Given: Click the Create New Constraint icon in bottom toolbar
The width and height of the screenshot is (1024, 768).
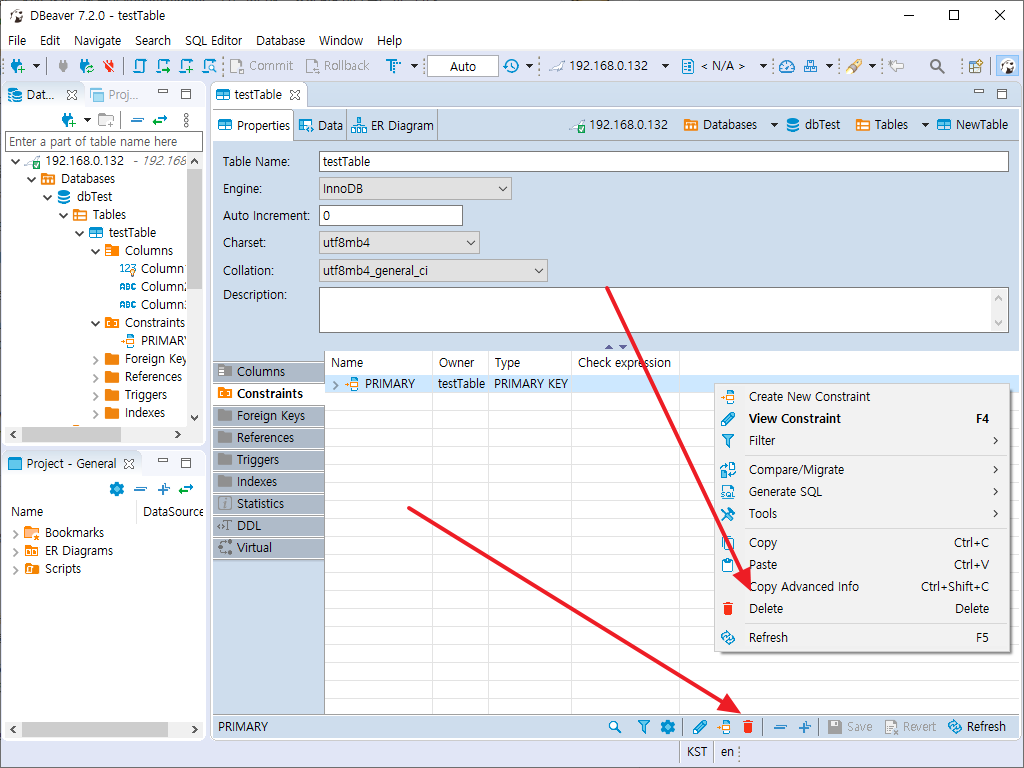Looking at the screenshot, I should click(x=724, y=727).
